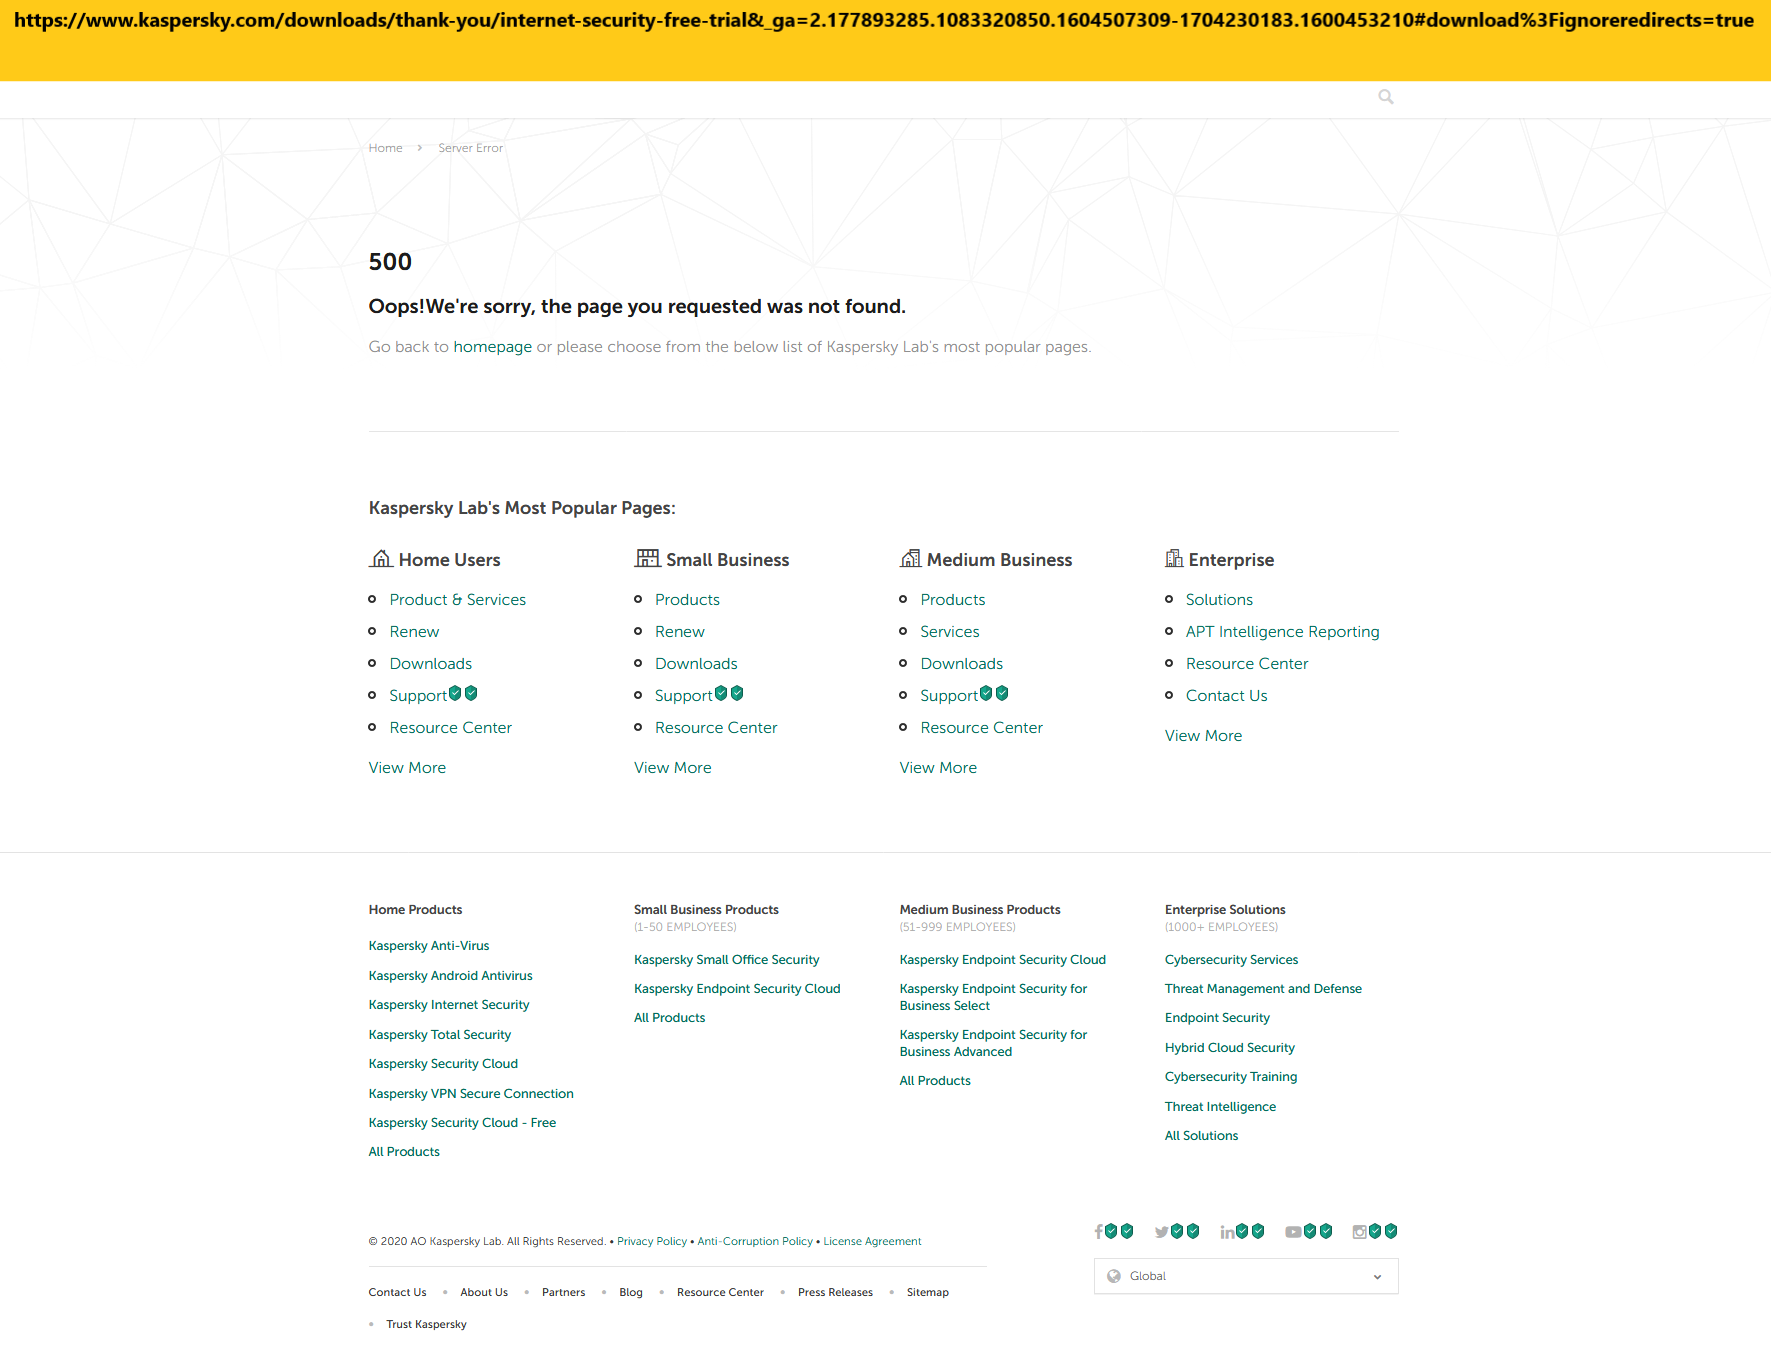Open the LinkedIn social icon
Viewport: 1771px width, 1347px height.
tap(1227, 1231)
